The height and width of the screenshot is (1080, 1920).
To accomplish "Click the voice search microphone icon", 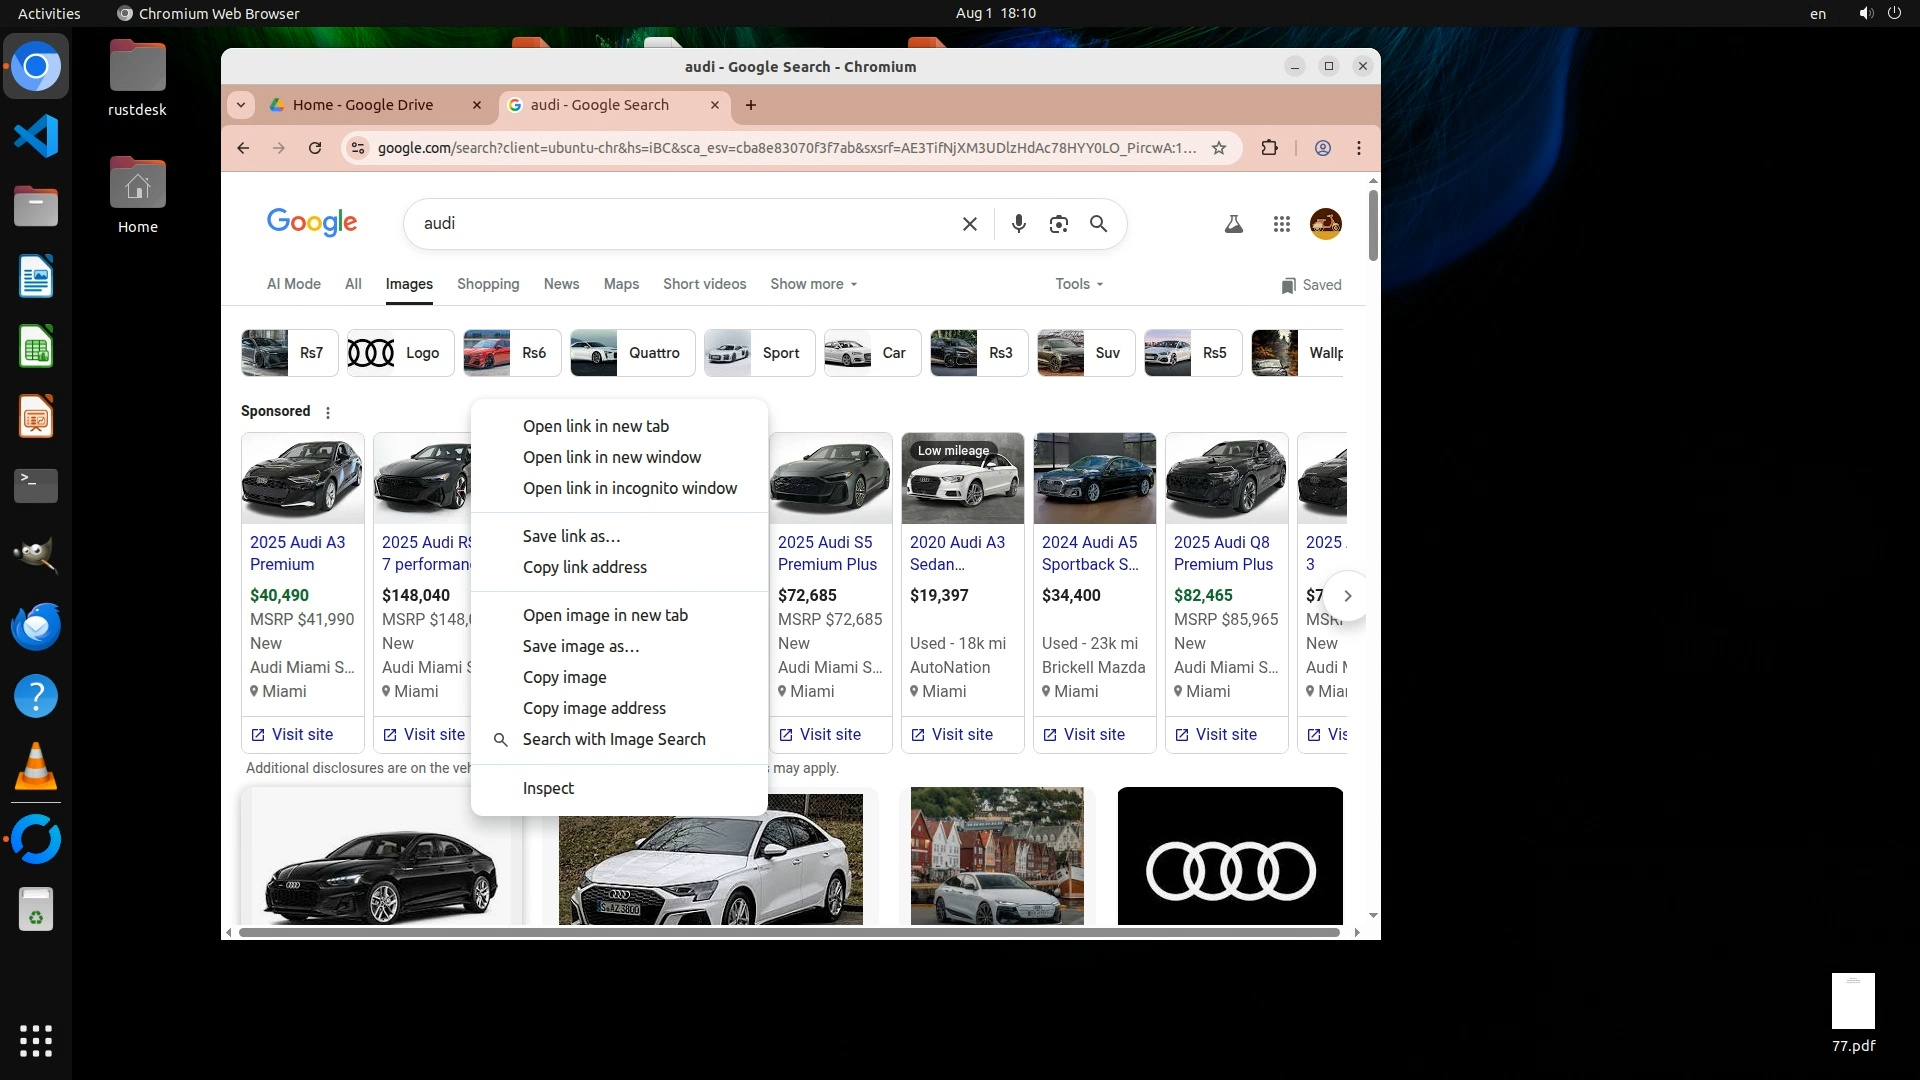I will (1018, 224).
